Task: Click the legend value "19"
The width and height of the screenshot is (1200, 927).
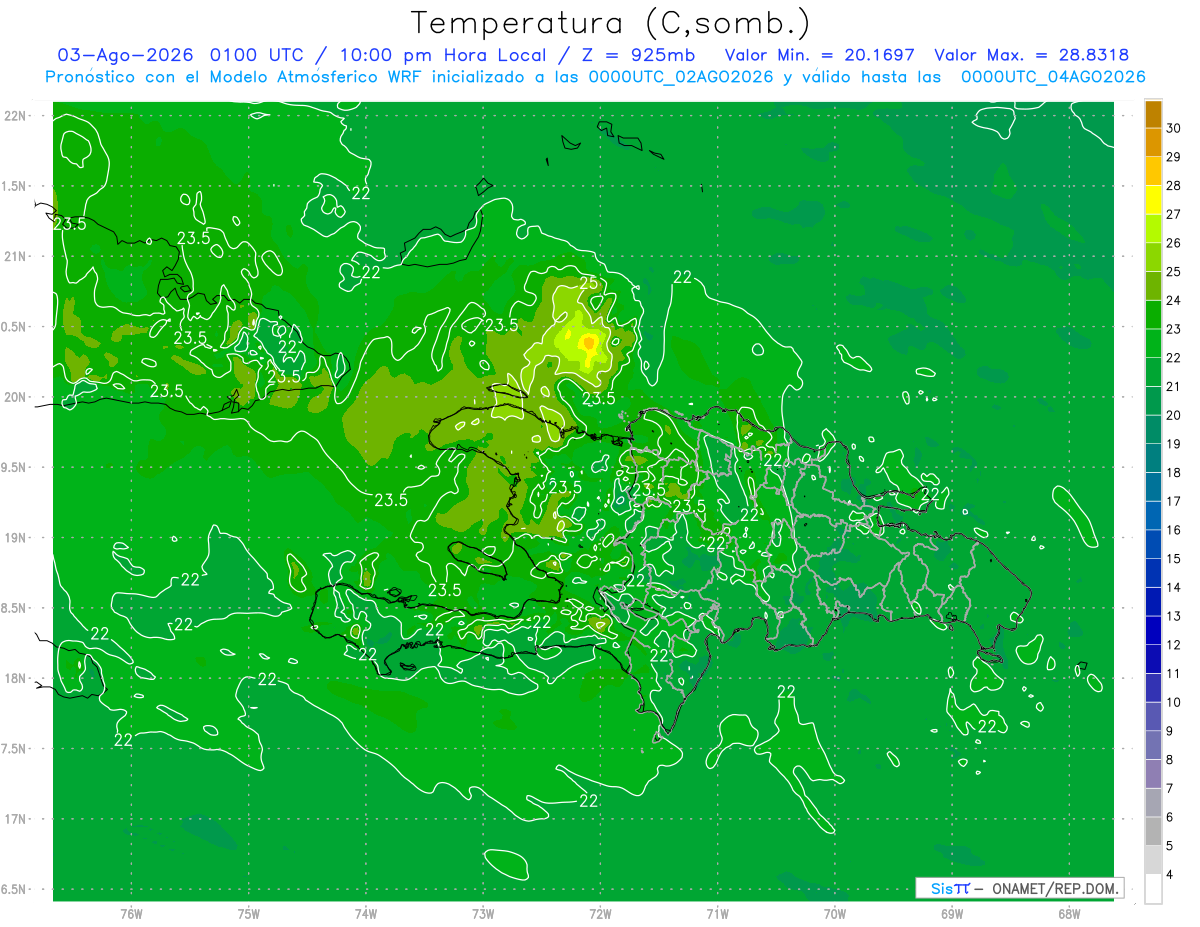Action: tap(1174, 444)
